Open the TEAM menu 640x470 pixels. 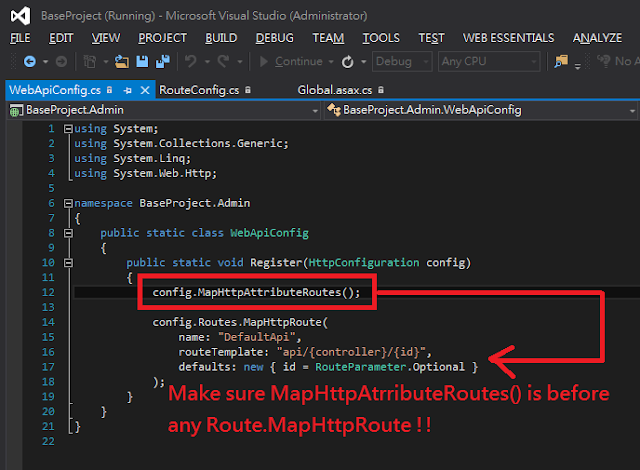328,38
